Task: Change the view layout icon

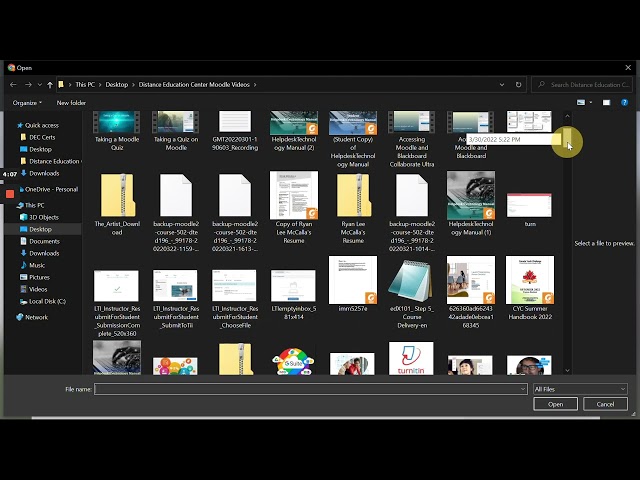Action: (x=581, y=102)
